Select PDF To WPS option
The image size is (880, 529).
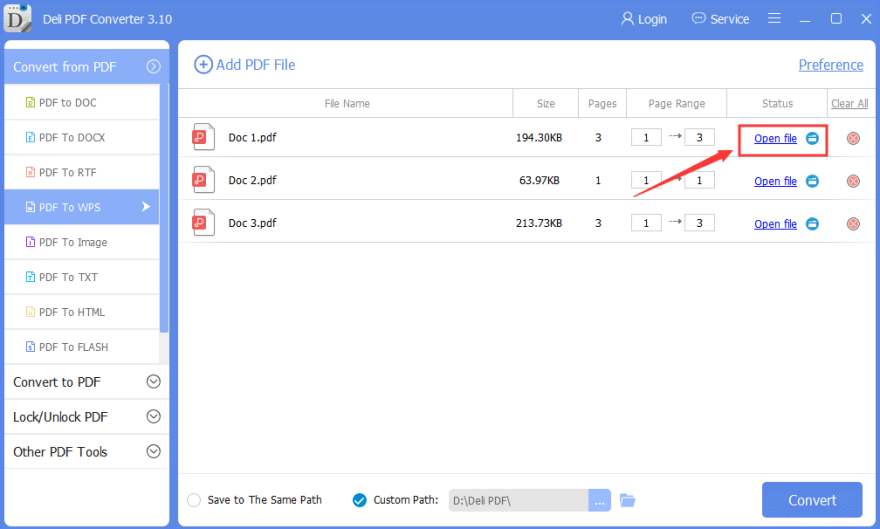coord(82,207)
